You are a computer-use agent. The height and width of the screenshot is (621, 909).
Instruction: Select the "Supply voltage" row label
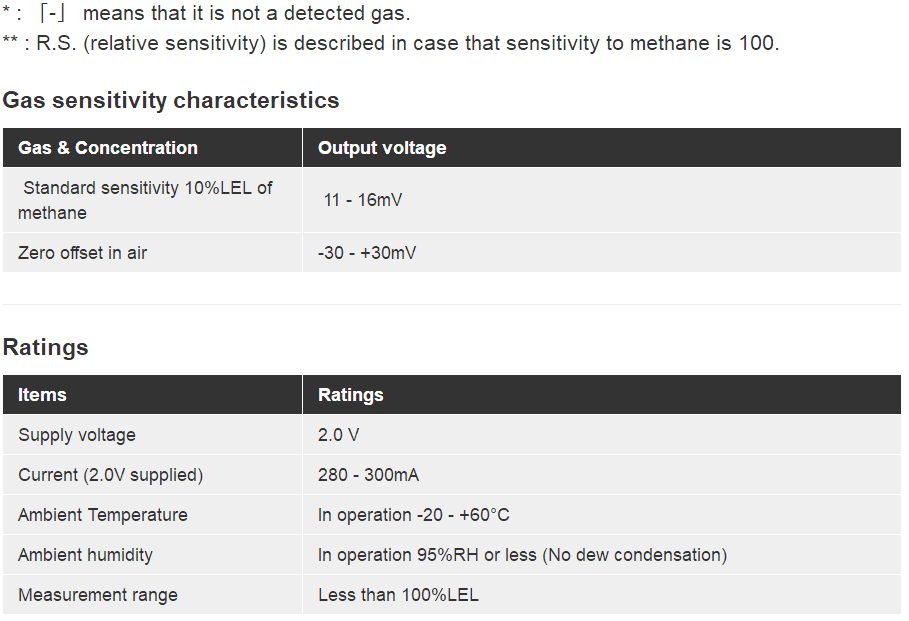(77, 435)
